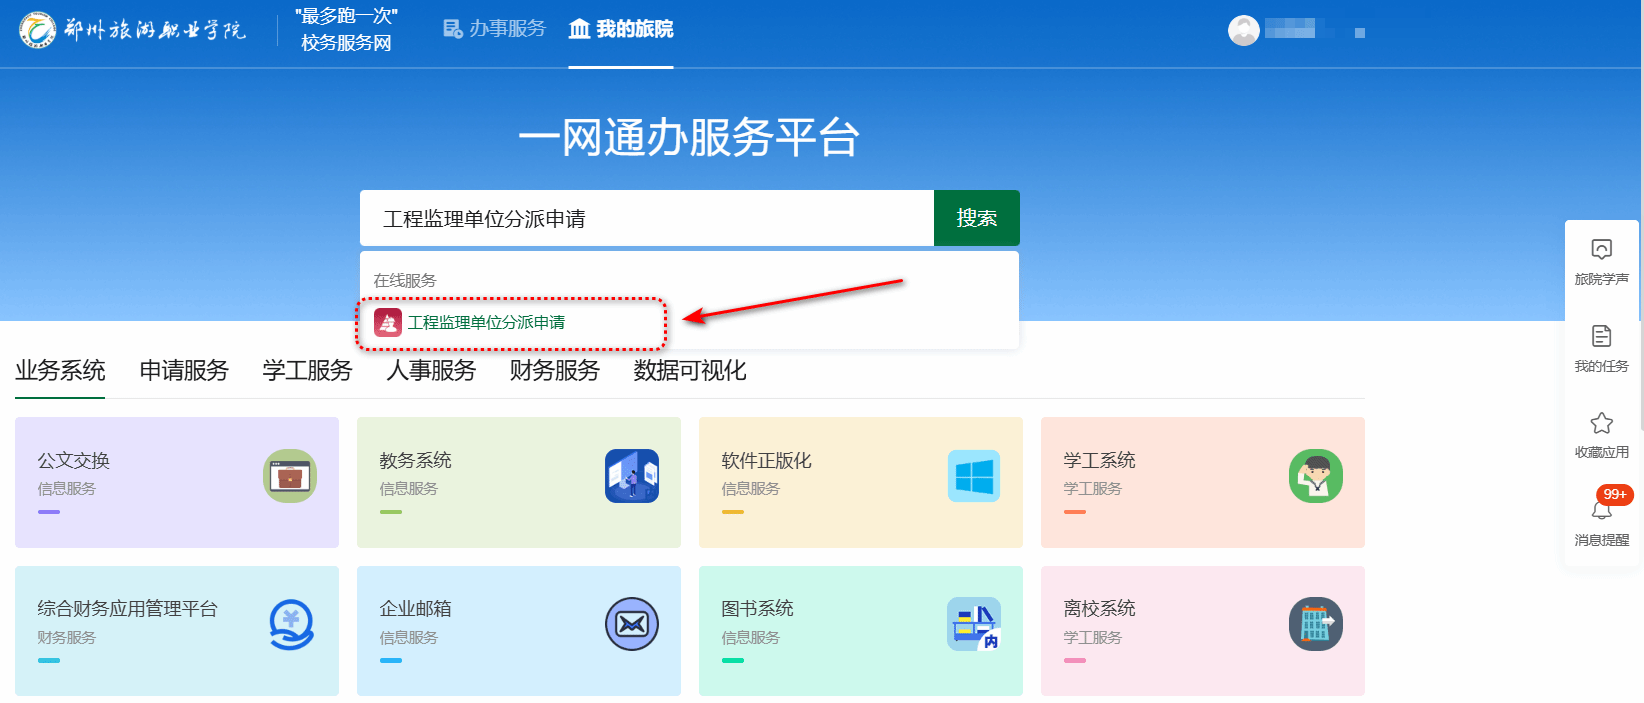
Task: Click the 公文交换 briefcase icon
Action: coord(290,476)
